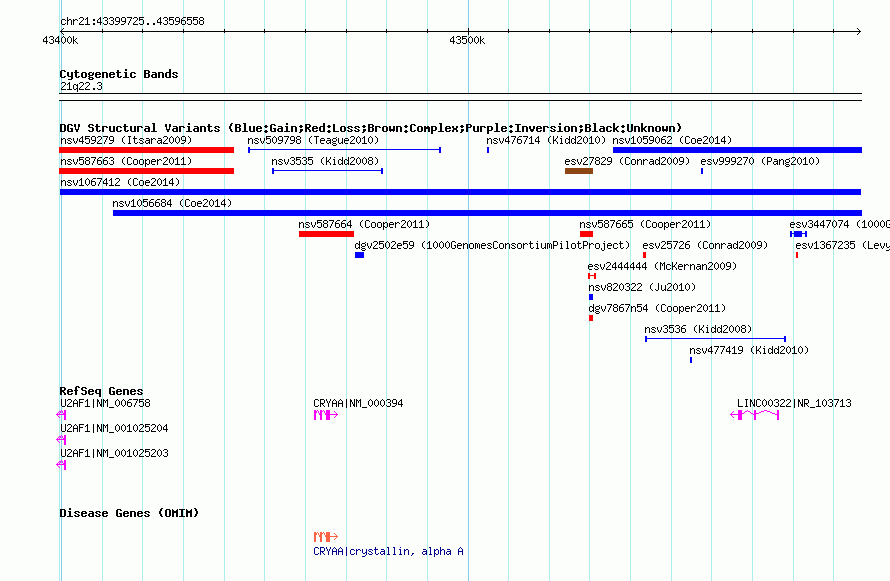Image resolution: width=890 pixels, height=581 pixels.
Task: Click the dgv2502e59 (1000GenomesConsortiumPilotProject) label
Action: 492,245
